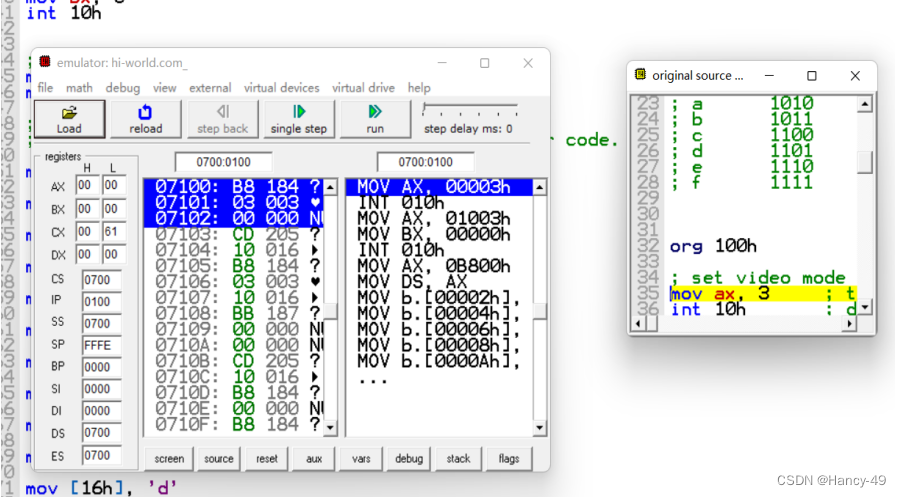Click the aux button
This screenshot has height=497, width=901.
314,459
